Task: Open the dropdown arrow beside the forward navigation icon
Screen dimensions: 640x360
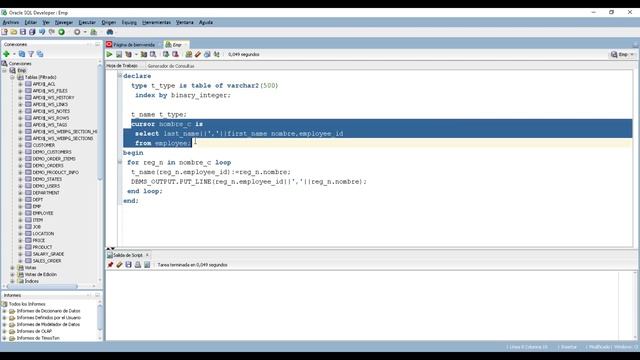Action: click(85, 32)
